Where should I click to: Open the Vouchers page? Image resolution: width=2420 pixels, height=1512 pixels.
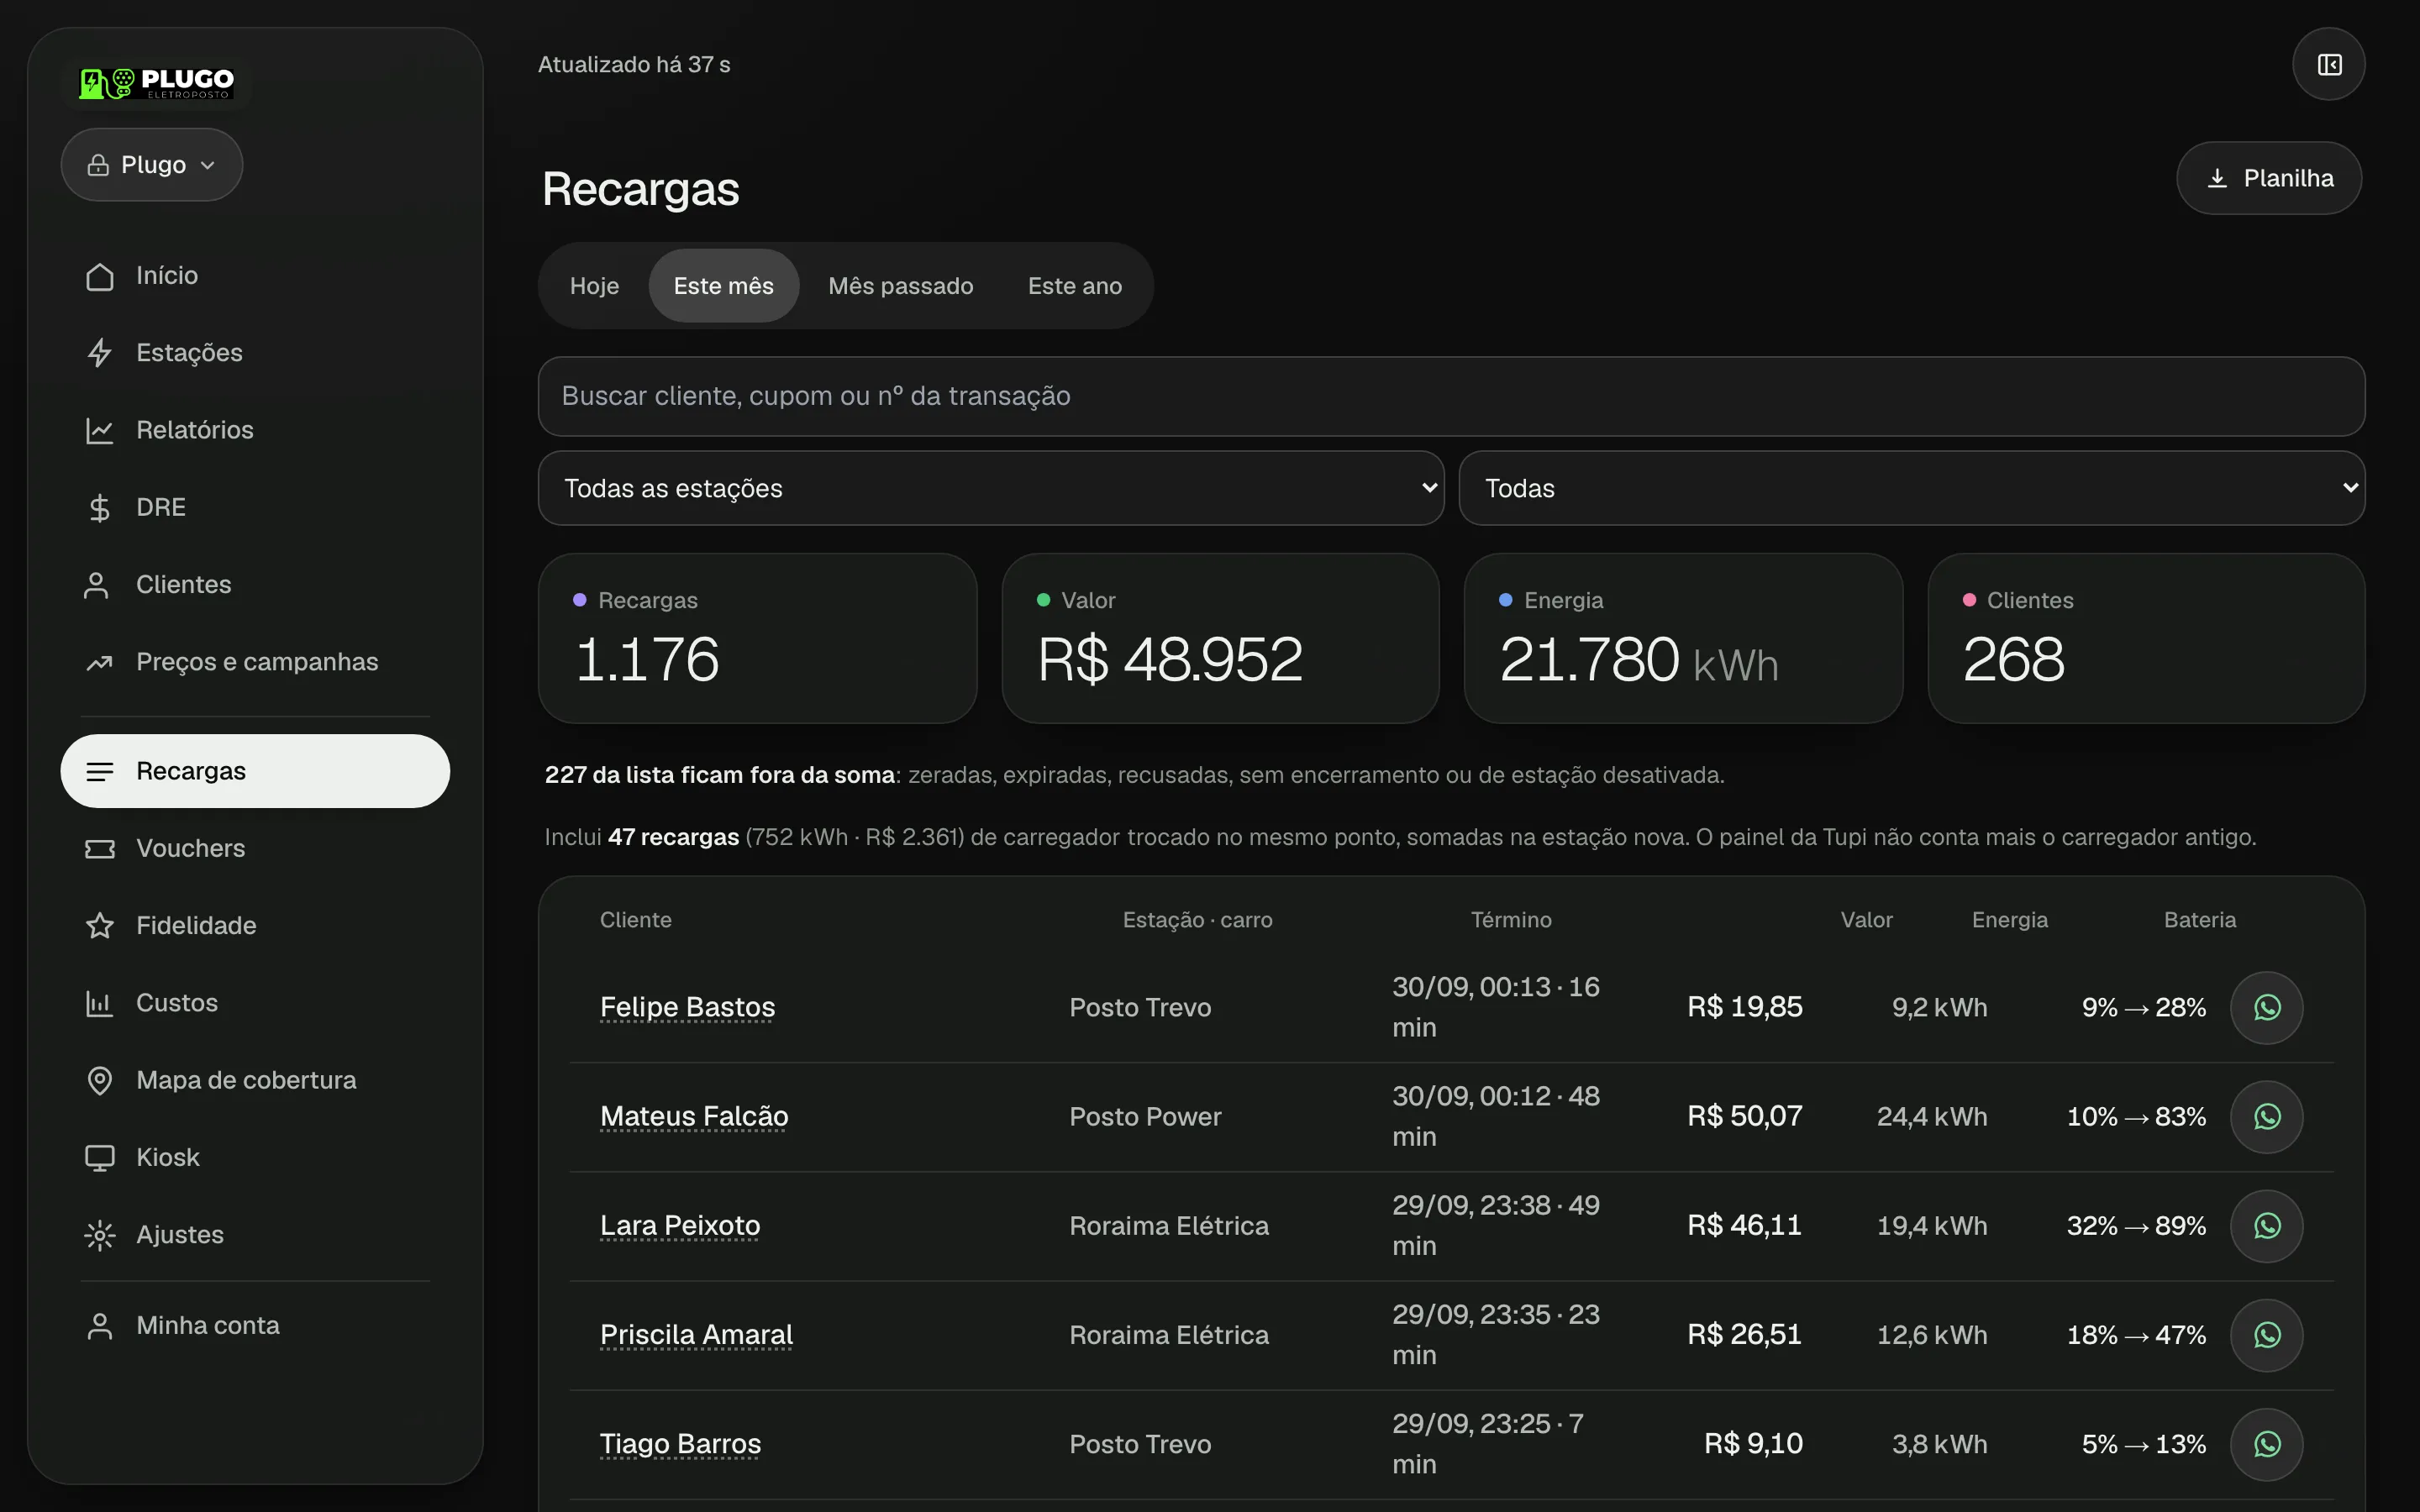tap(255, 848)
